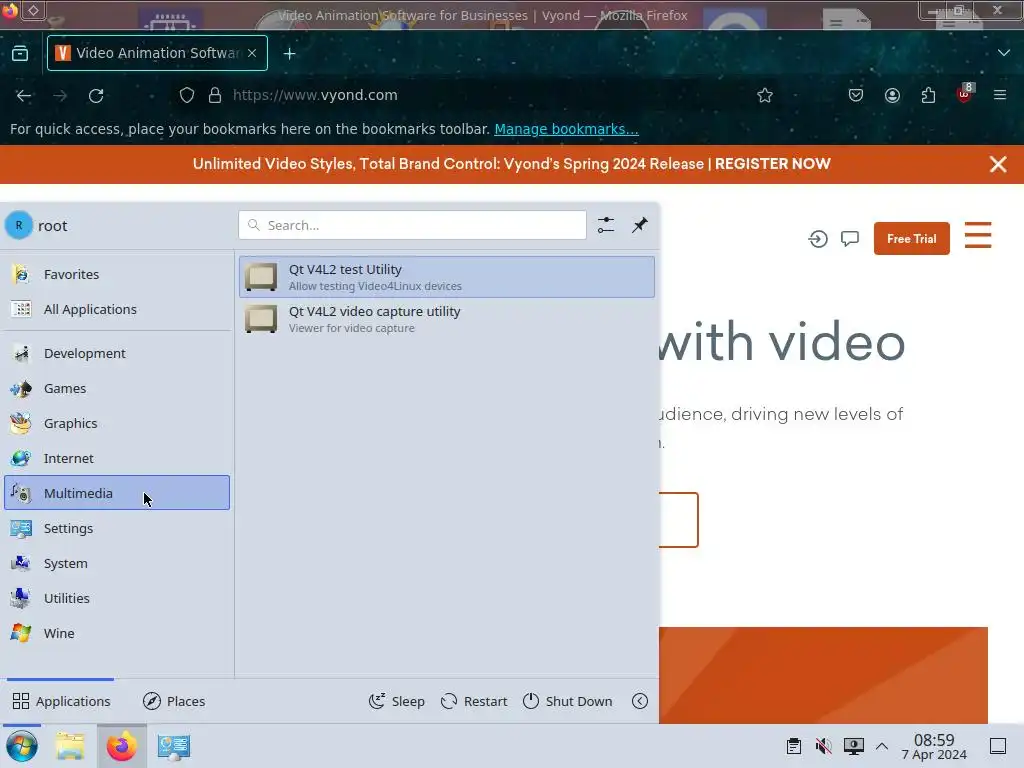Image resolution: width=1024 pixels, height=768 pixels.
Task: Open the Wine category
Action: 117,633
